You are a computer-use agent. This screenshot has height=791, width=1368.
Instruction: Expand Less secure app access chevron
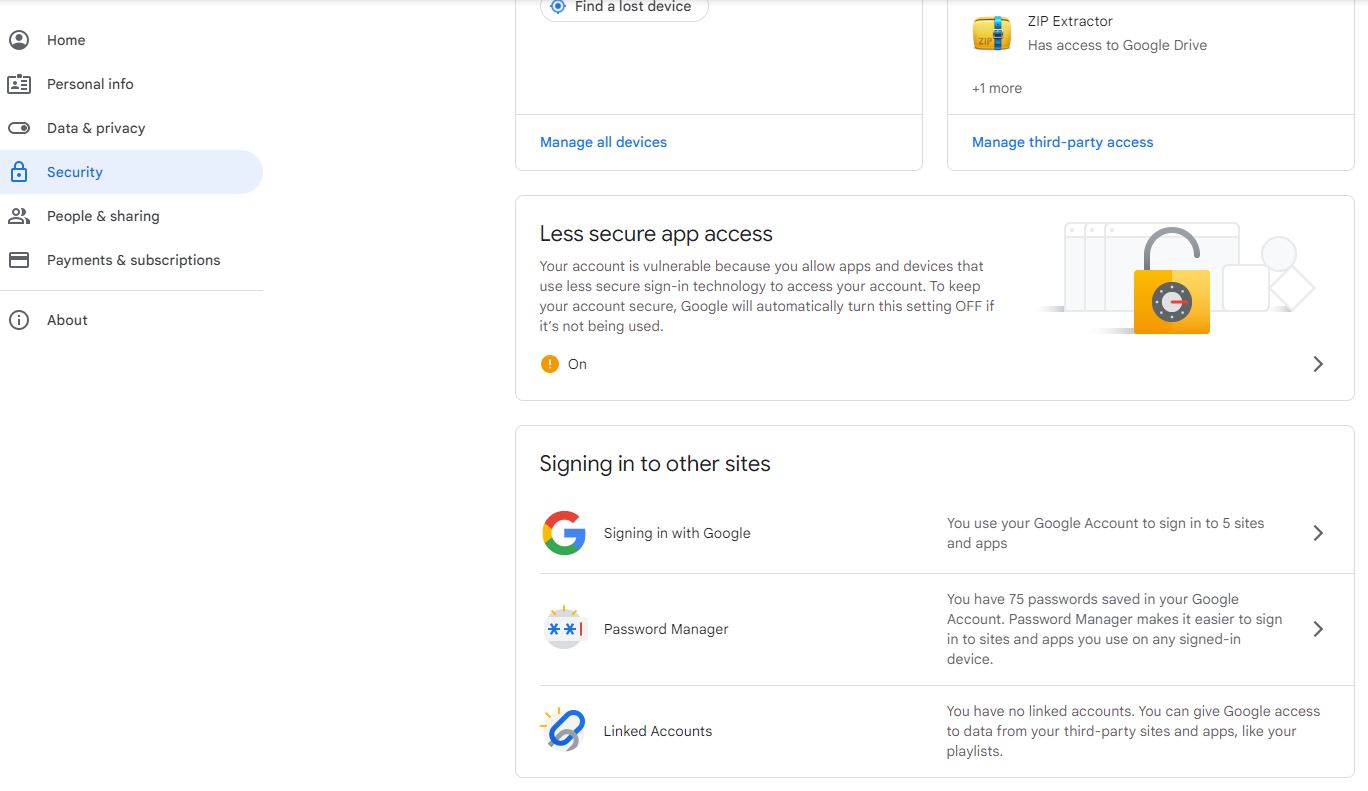pos(1318,364)
